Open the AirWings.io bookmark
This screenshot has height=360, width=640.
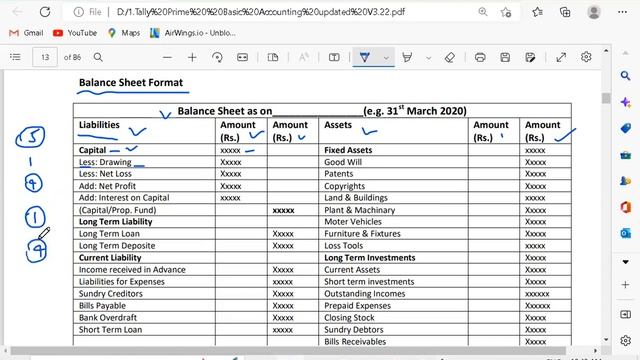point(193,33)
